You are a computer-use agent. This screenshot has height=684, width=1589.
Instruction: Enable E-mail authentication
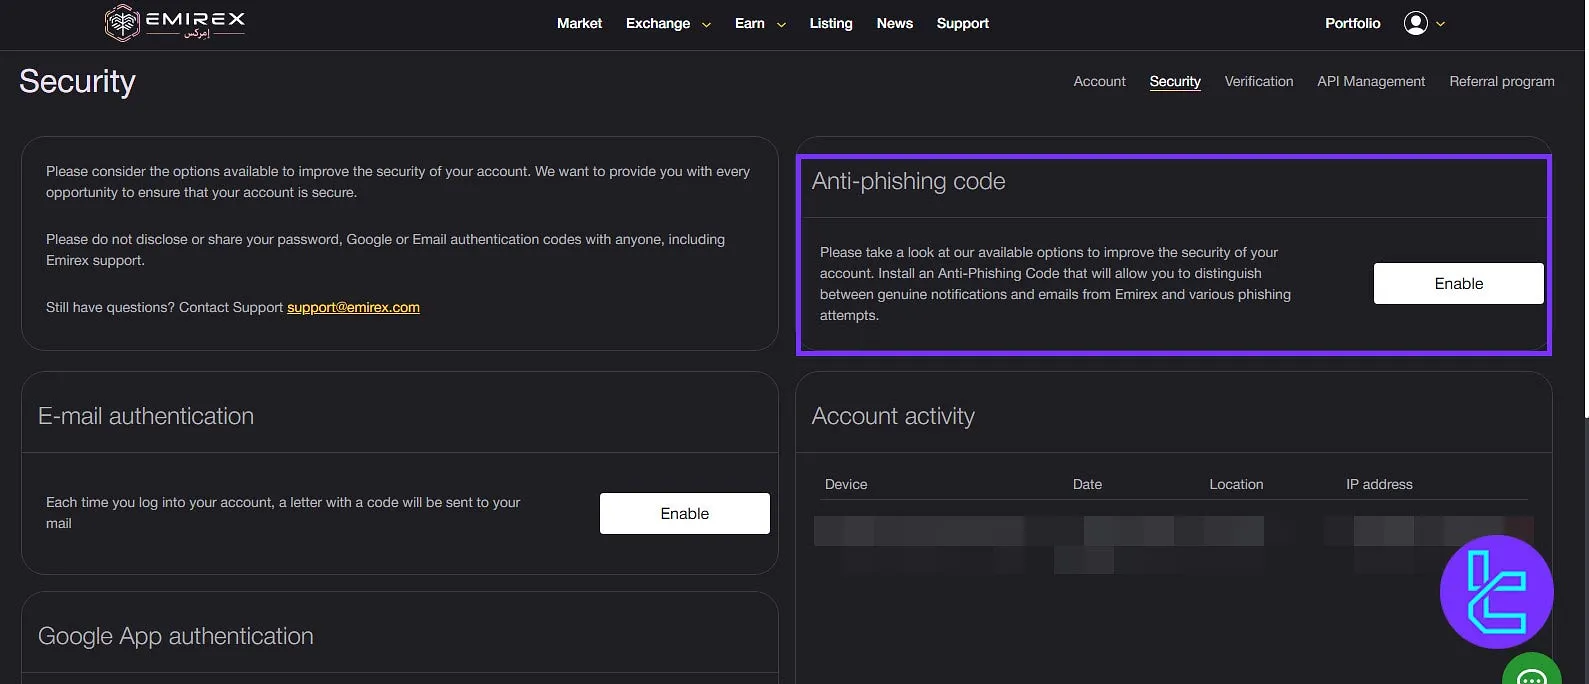pos(684,513)
